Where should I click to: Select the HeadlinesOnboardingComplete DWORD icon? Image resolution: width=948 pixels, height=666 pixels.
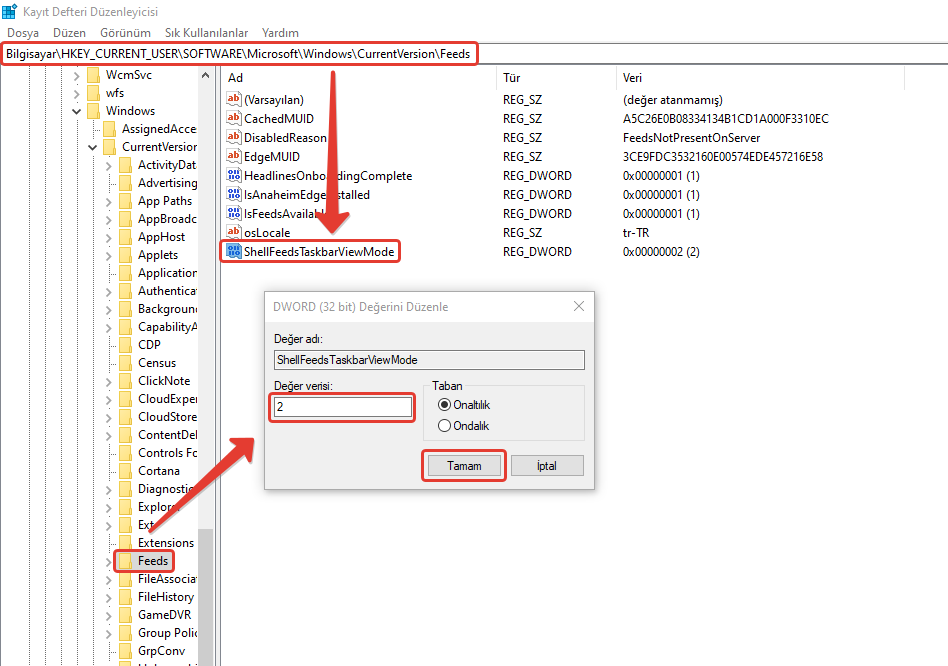point(234,176)
